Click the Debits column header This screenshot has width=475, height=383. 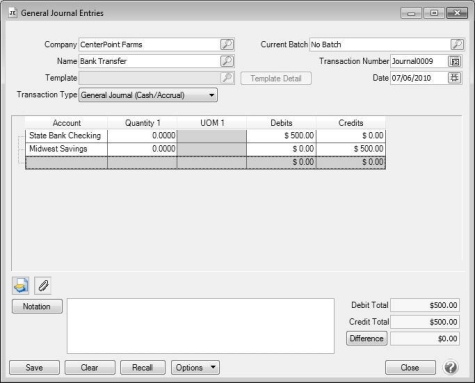click(x=281, y=123)
